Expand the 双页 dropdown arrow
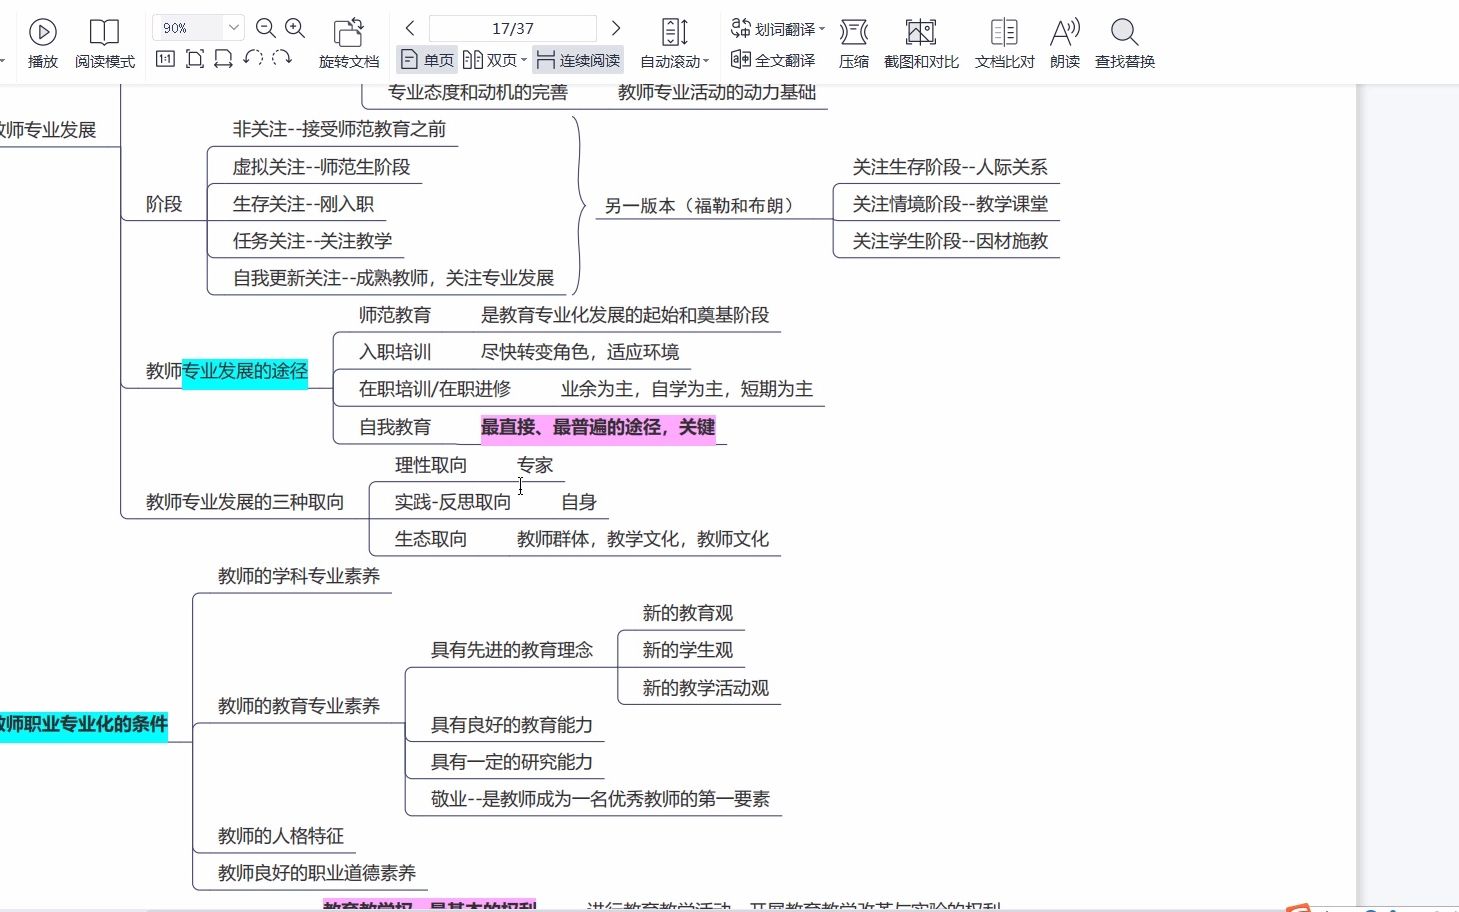Viewport: 1459px width, 912px height. coord(523,60)
